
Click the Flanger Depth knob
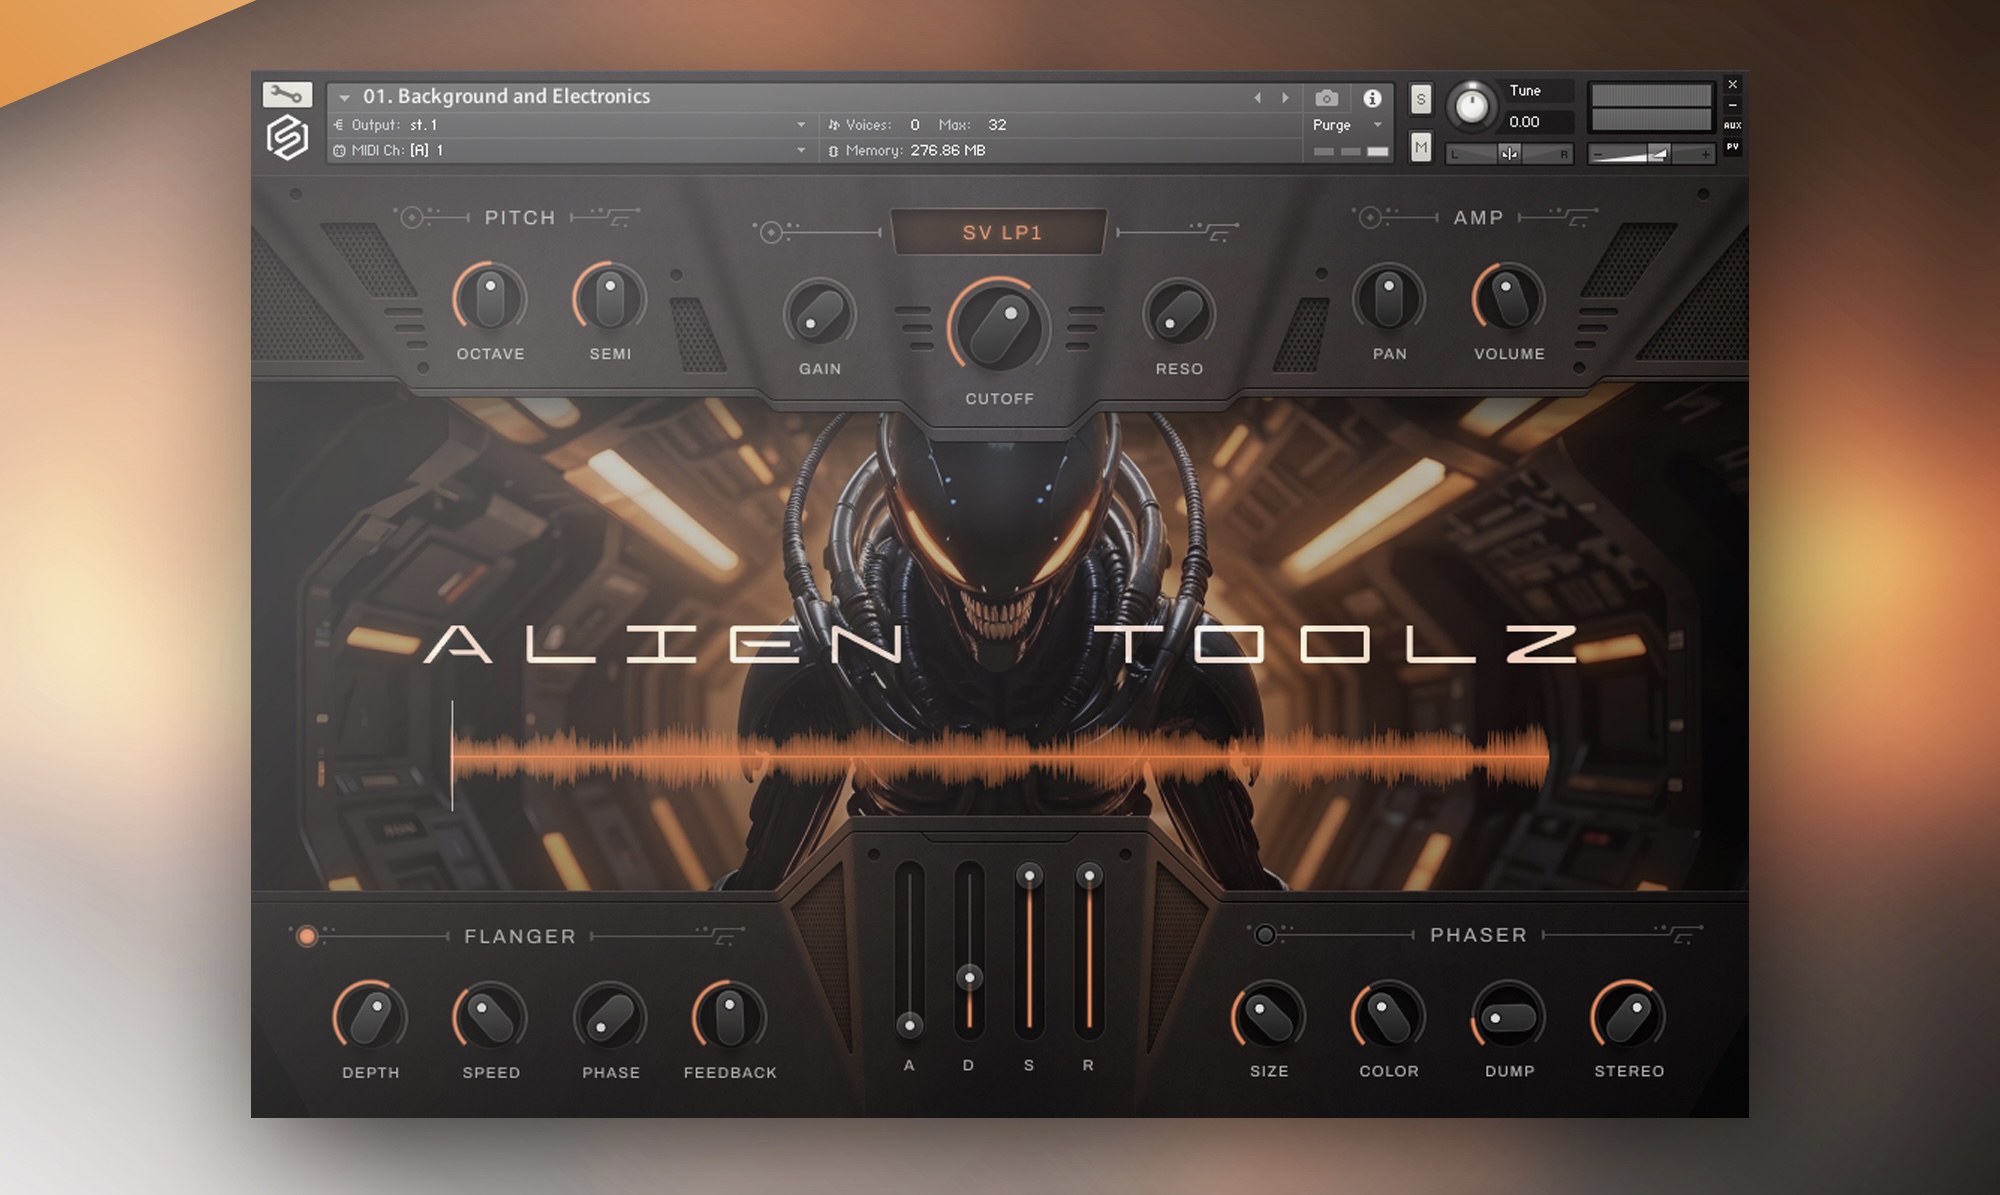click(x=370, y=1018)
